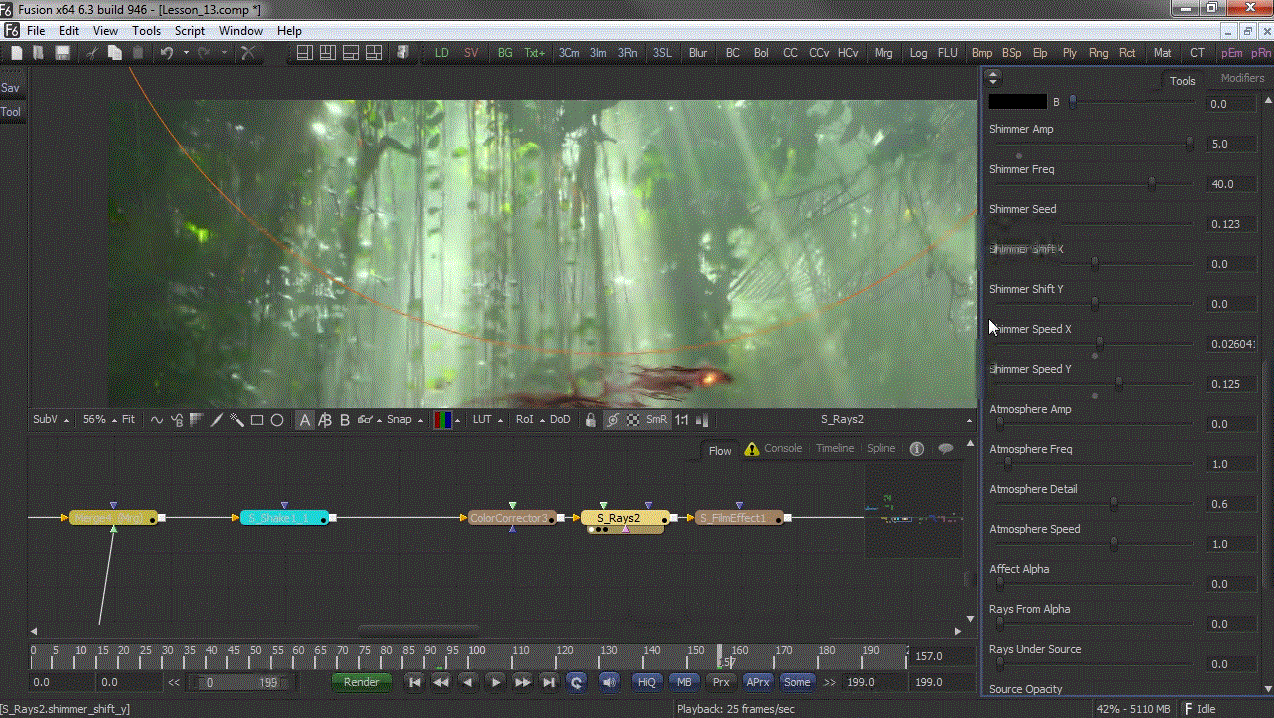Add a Background tool via BG
This screenshot has height=718, width=1274.
505,53
